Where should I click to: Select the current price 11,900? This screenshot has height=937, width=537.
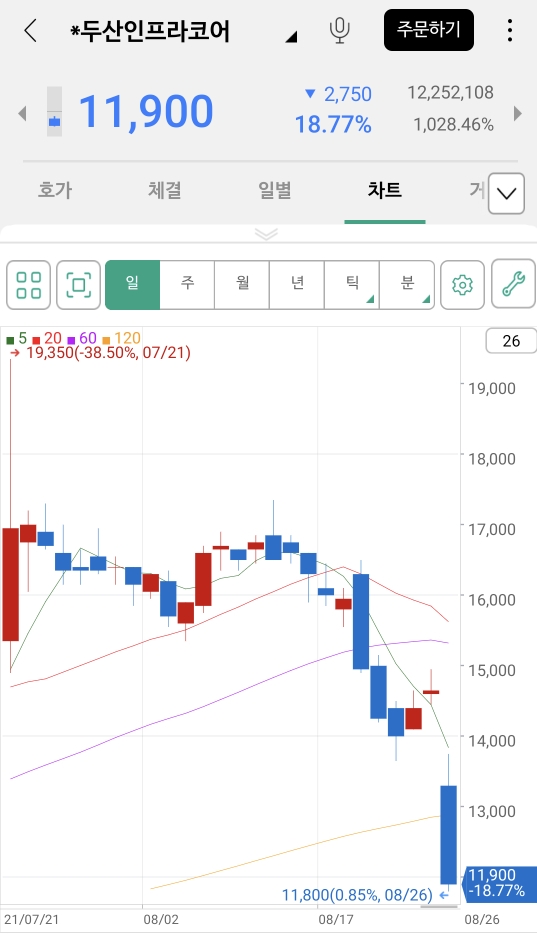[x=146, y=112]
